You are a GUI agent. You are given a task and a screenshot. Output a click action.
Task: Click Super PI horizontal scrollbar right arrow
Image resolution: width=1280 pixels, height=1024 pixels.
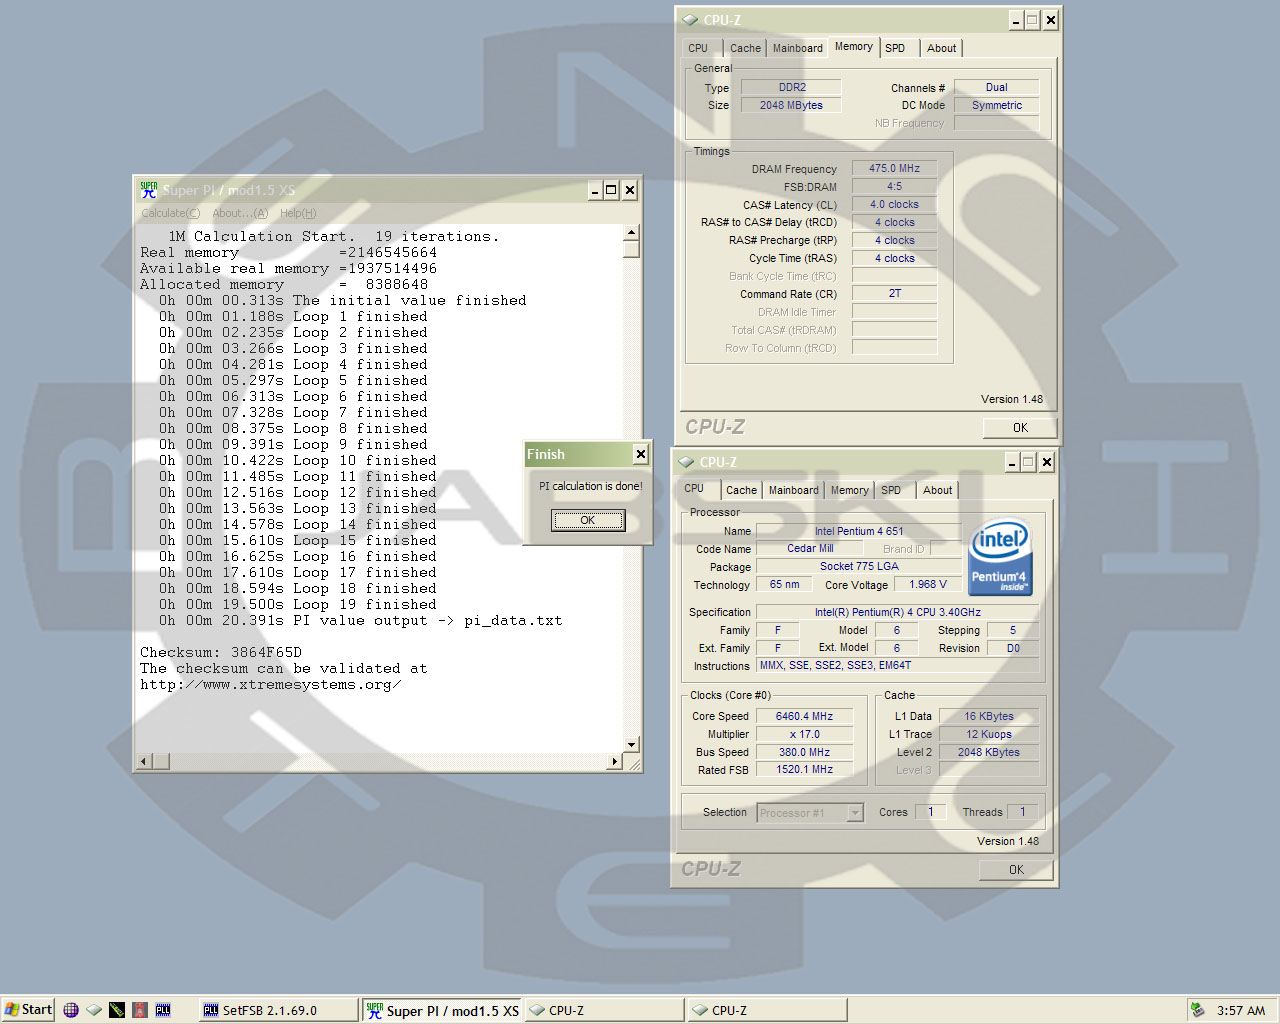point(614,761)
